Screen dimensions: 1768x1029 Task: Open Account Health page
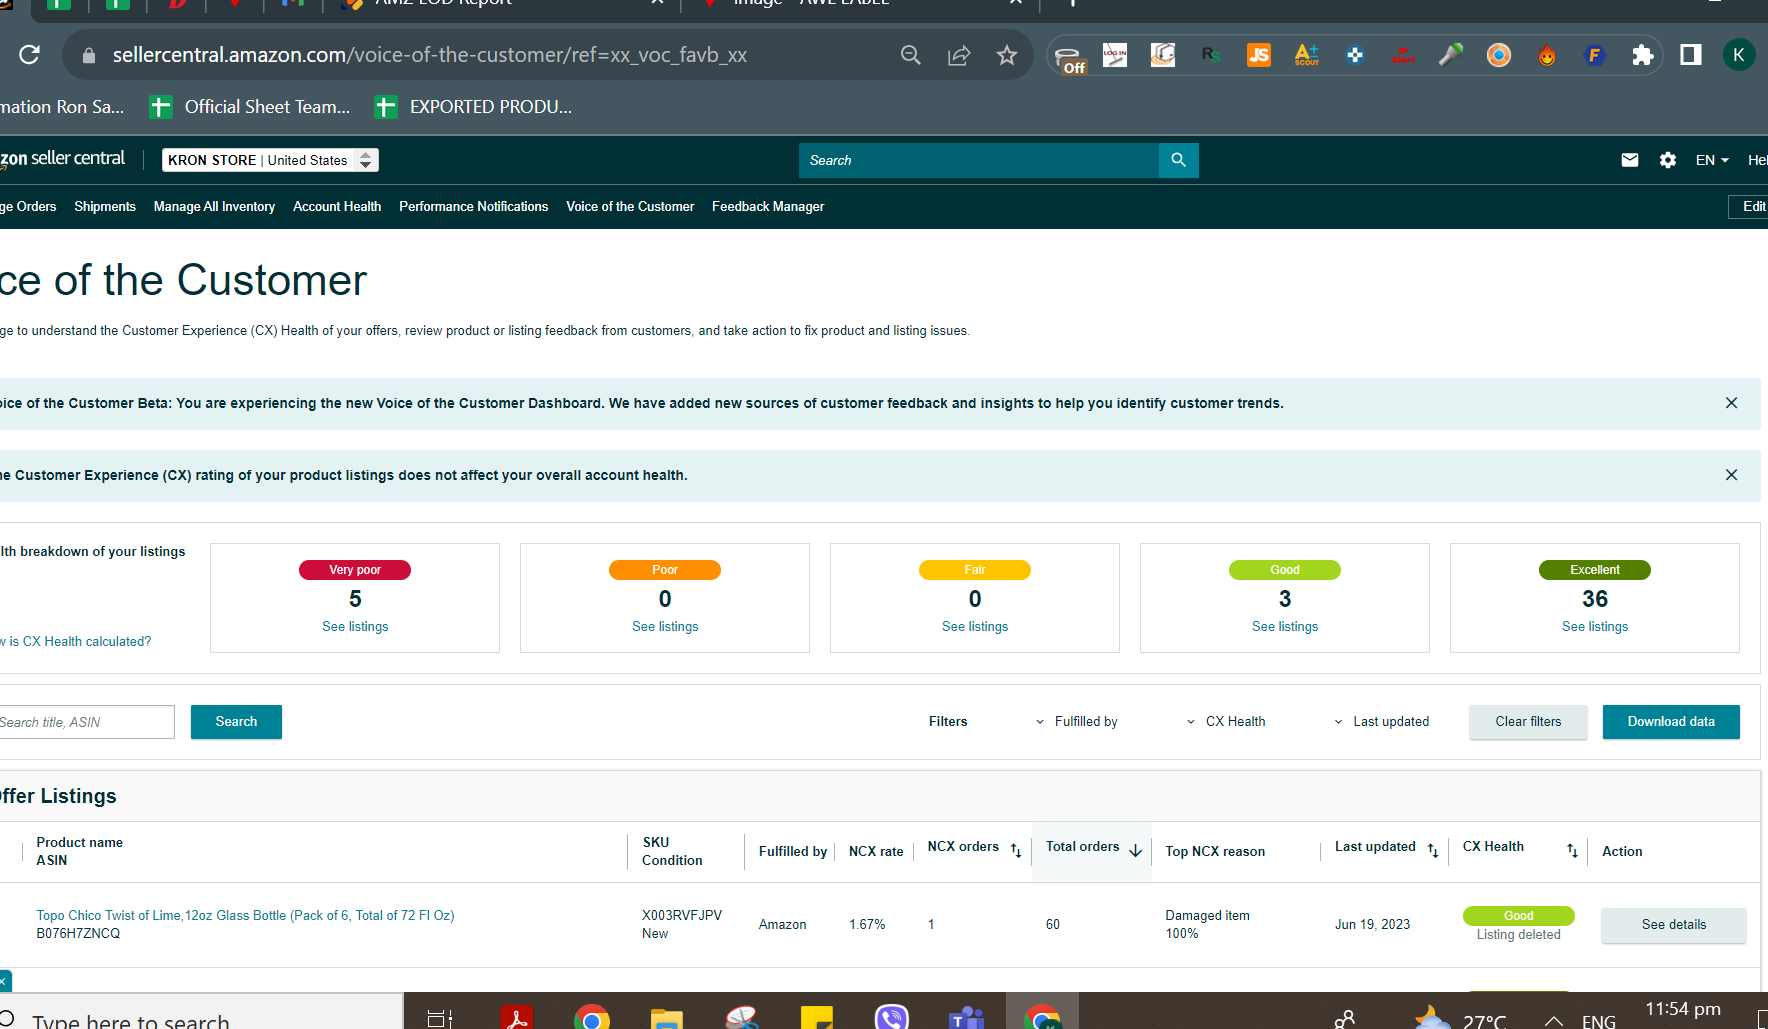337,207
